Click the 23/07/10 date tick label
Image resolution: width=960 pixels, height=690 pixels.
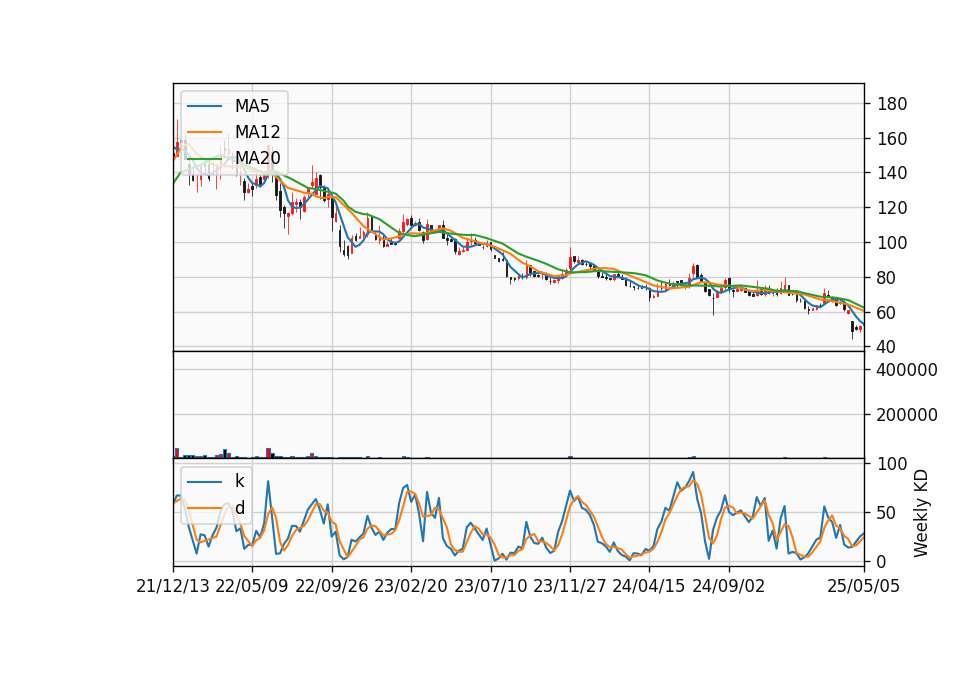point(490,586)
